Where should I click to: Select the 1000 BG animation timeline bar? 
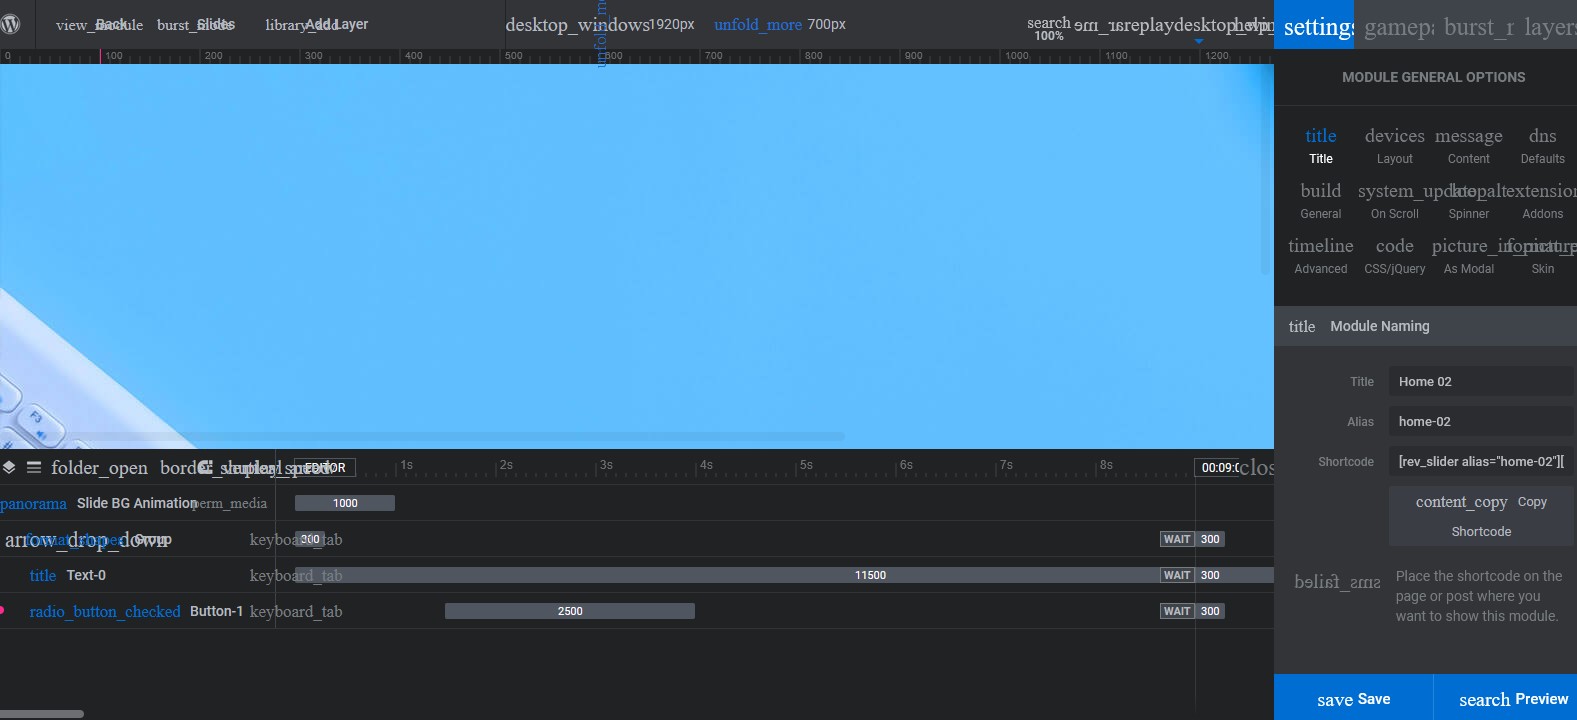click(x=345, y=503)
